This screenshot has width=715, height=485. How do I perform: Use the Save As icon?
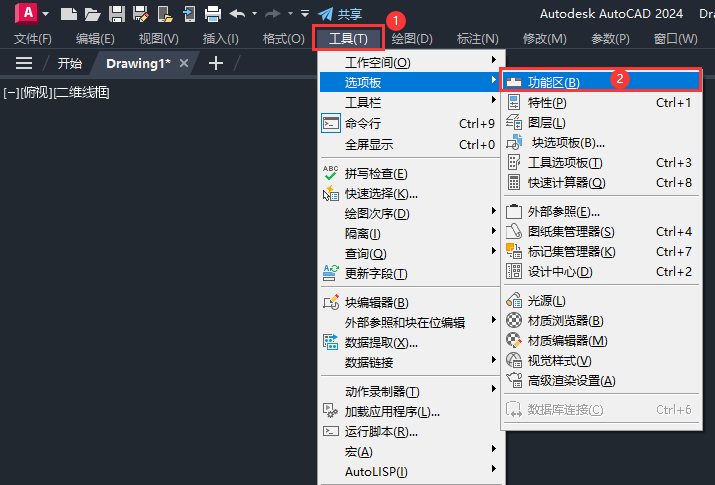pos(141,14)
